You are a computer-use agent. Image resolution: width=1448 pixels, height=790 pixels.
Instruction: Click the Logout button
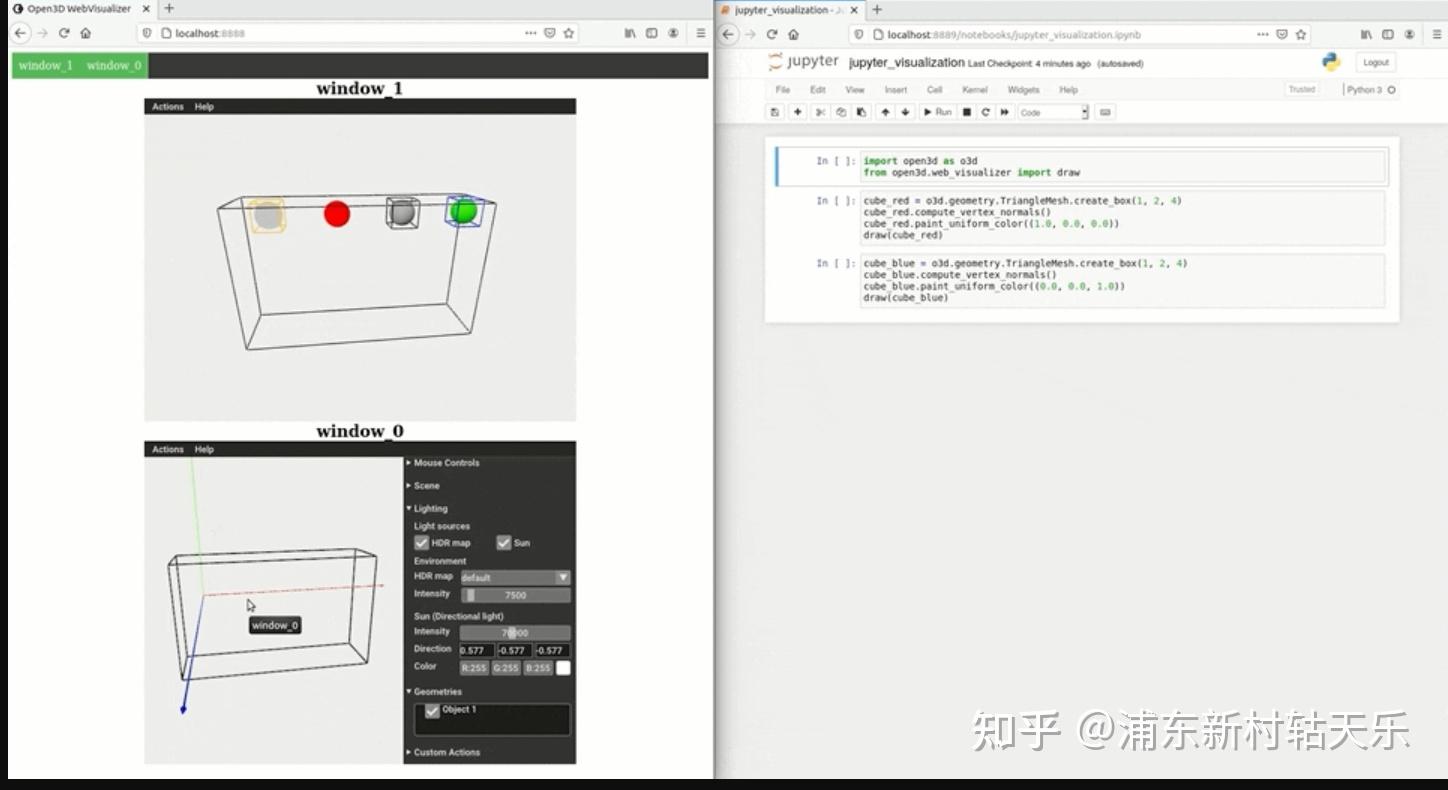pyautogui.click(x=1375, y=61)
